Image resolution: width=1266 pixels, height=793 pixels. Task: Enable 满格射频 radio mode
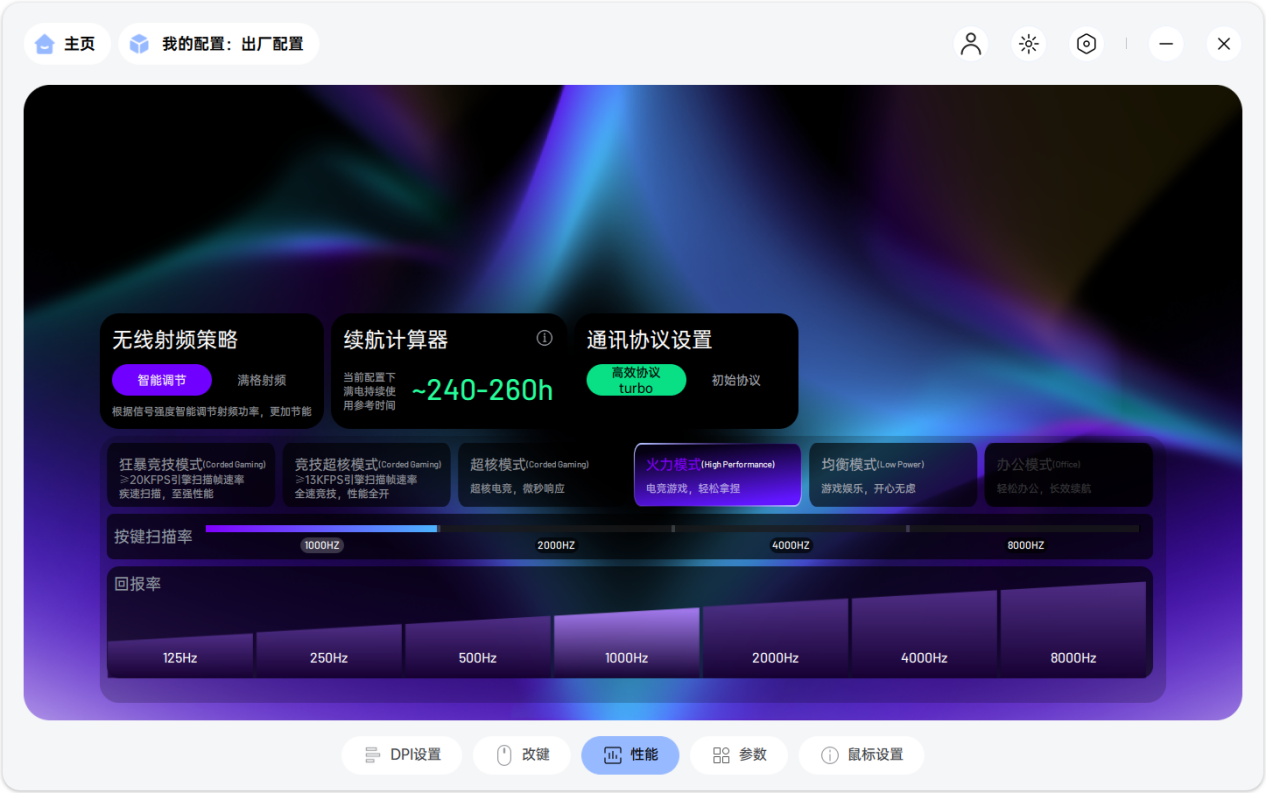coord(263,380)
